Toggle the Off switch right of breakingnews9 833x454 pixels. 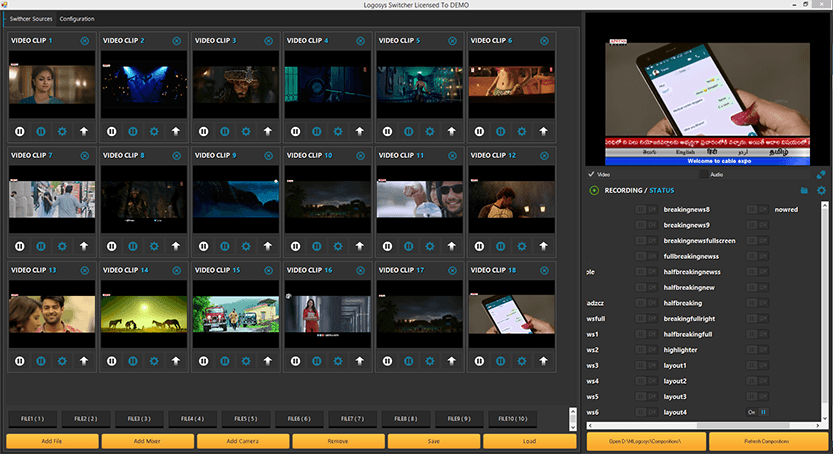tap(758, 225)
